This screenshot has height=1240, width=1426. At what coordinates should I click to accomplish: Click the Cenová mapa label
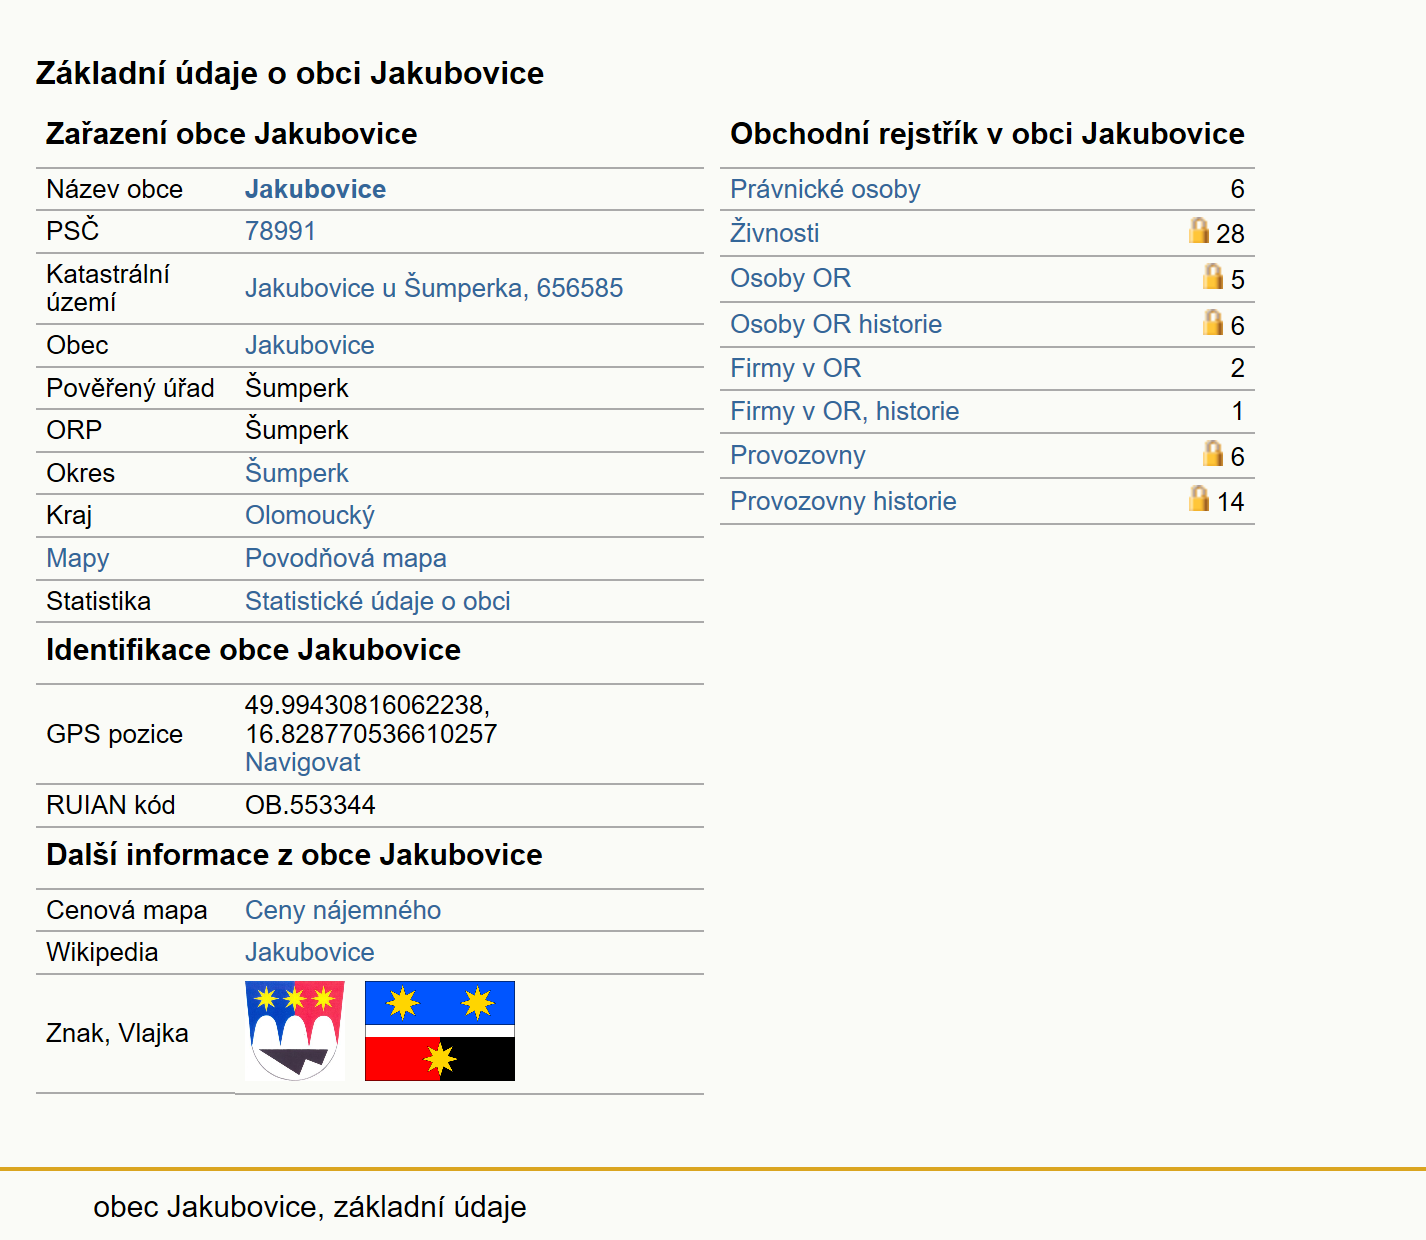(x=127, y=910)
